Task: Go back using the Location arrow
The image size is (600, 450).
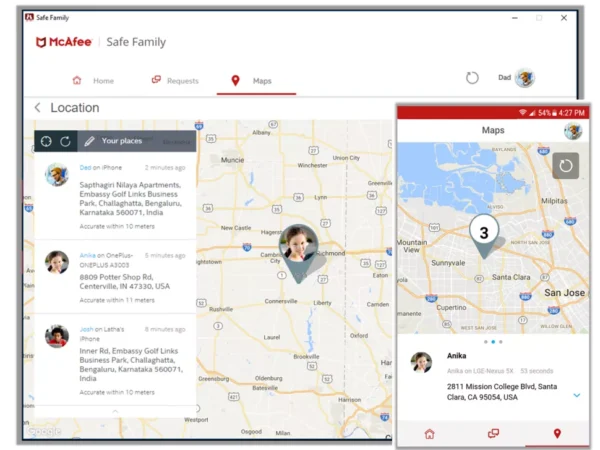Action: coord(38,108)
